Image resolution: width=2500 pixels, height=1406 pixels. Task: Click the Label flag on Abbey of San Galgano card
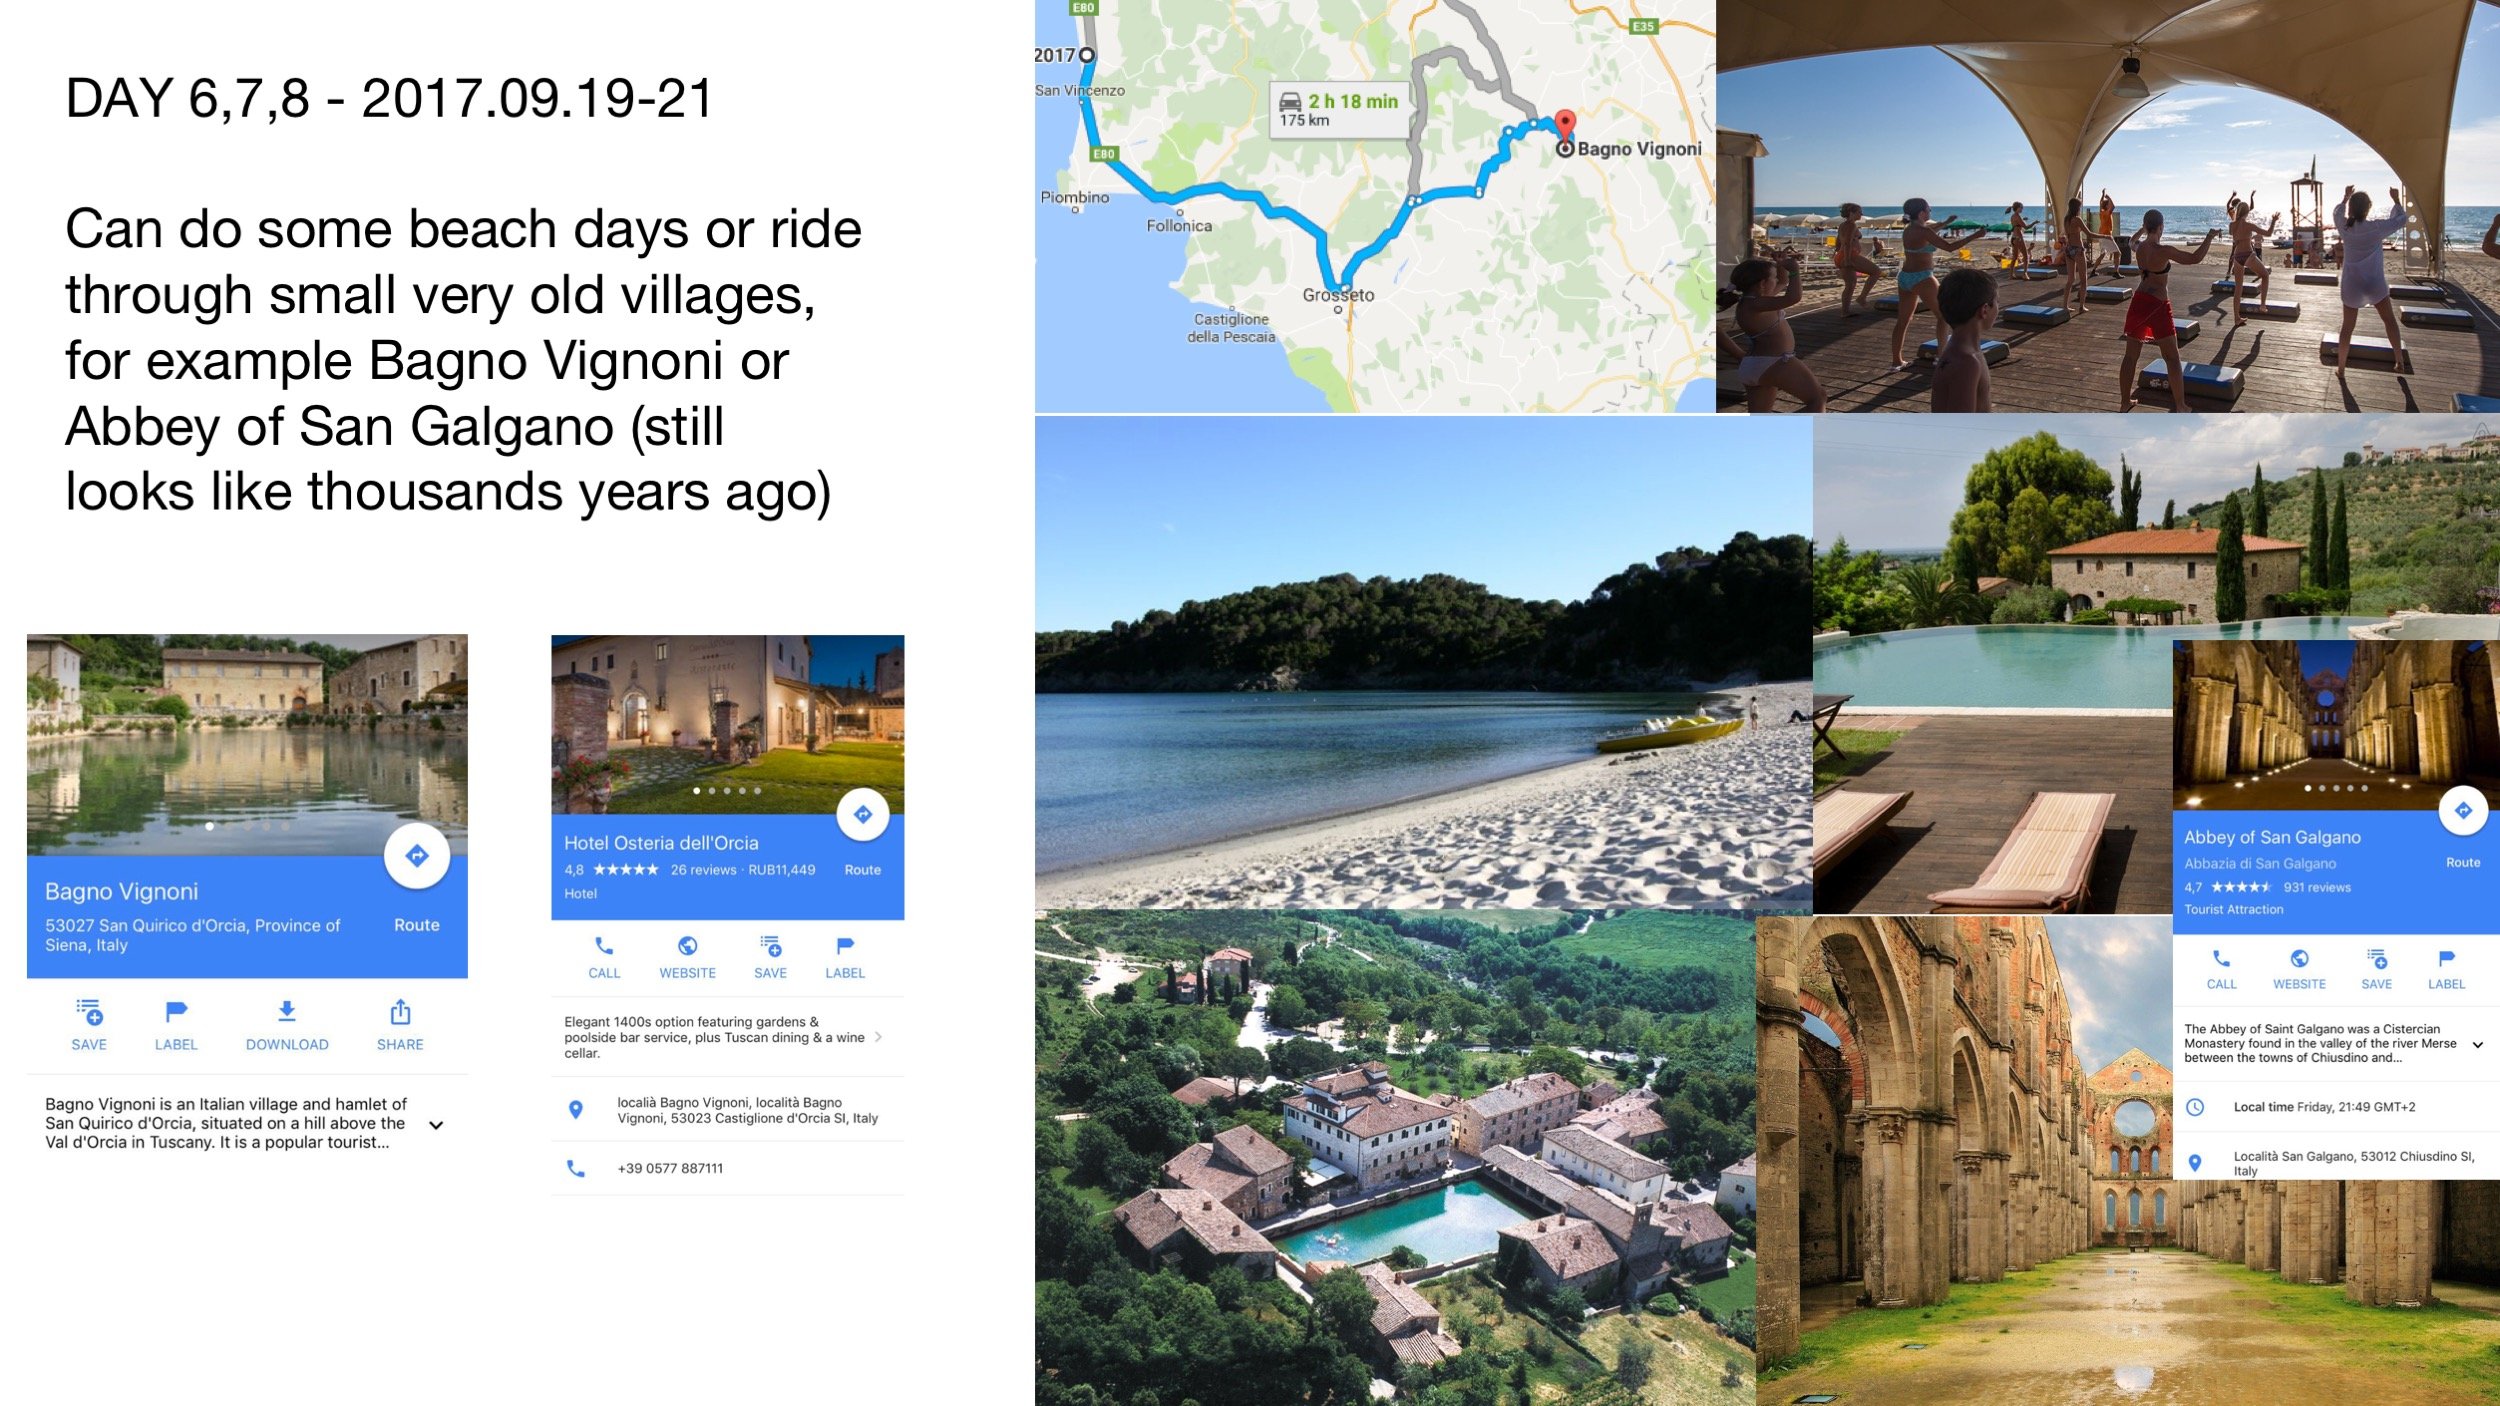coord(2446,959)
